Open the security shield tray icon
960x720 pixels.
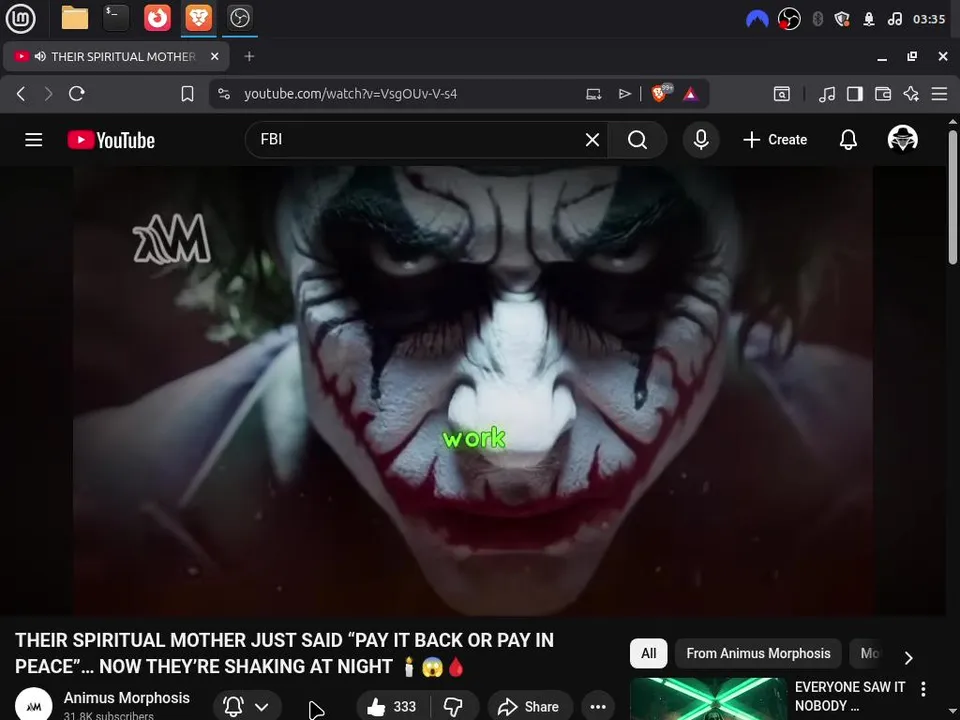coord(842,19)
